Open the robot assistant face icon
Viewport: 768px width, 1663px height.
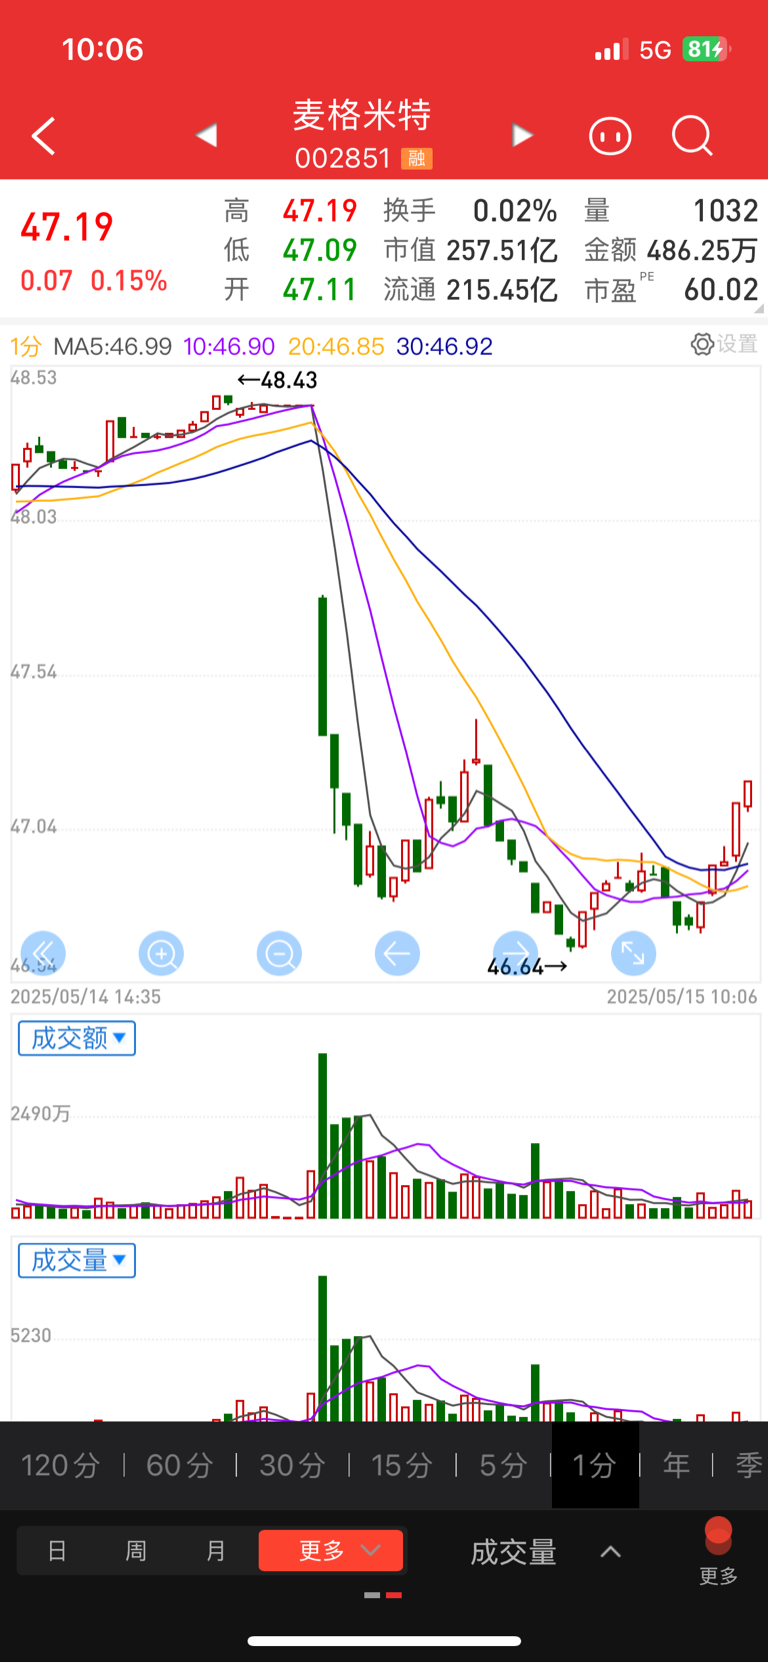(610, 135)
